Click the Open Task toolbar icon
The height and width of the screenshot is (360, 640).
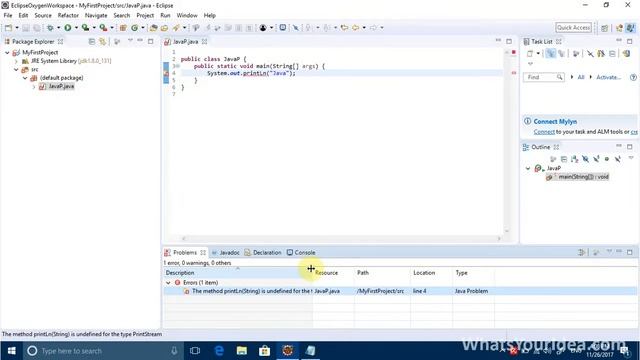pos(164,28)
